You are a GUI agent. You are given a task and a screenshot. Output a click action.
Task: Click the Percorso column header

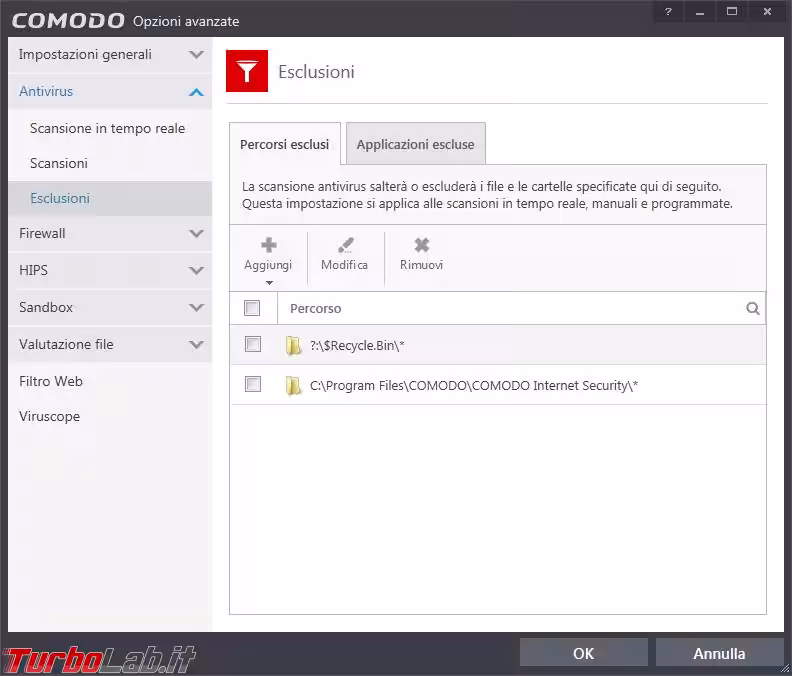pos(316,308)
